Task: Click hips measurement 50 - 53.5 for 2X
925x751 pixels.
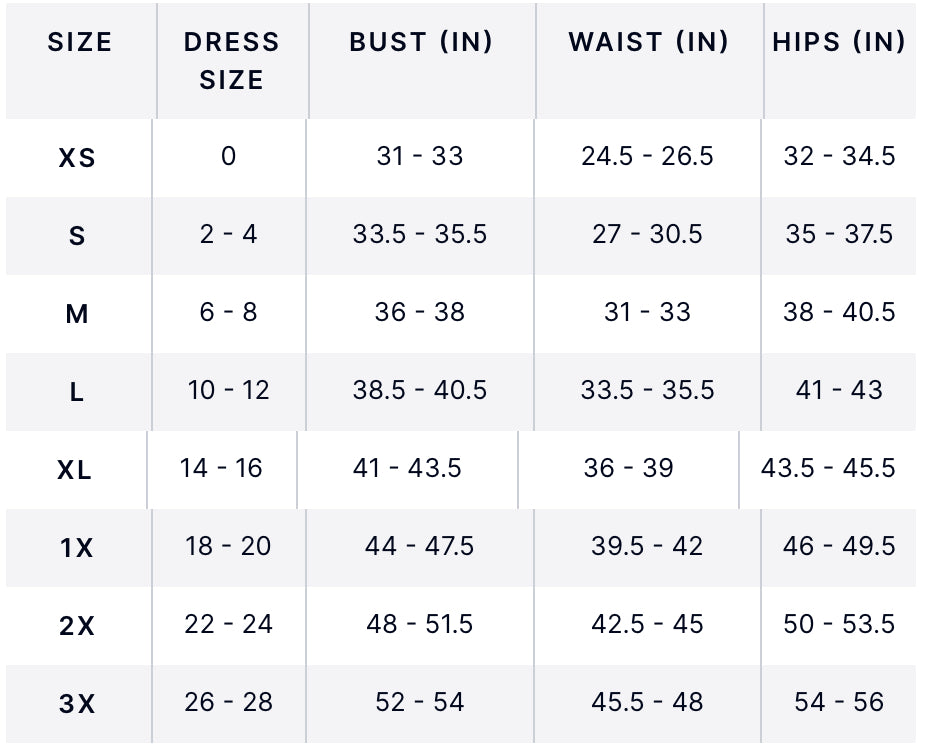Action: coord(839,624)
